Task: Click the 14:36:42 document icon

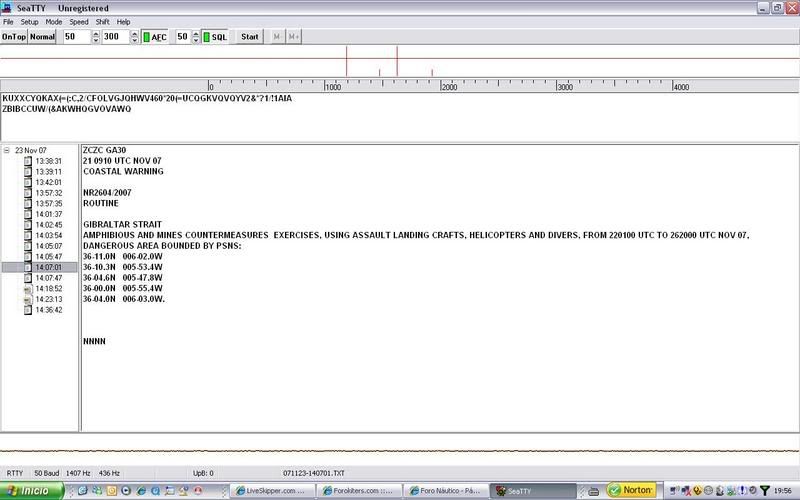Action: pyautogui.click(x=28, y=311)
